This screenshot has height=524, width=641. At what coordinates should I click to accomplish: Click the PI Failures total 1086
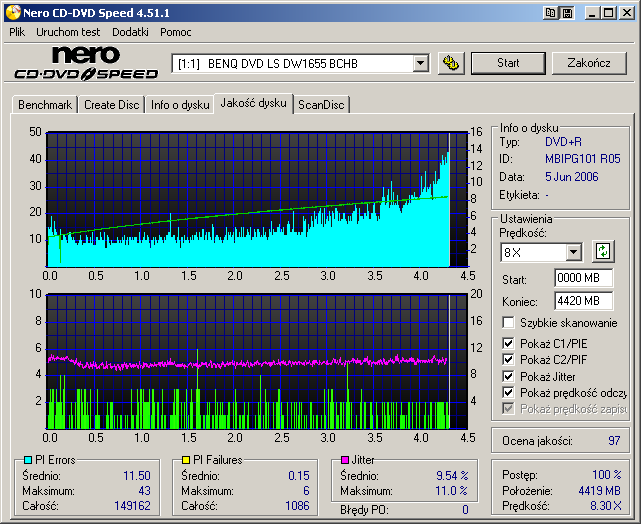[297, 506]
